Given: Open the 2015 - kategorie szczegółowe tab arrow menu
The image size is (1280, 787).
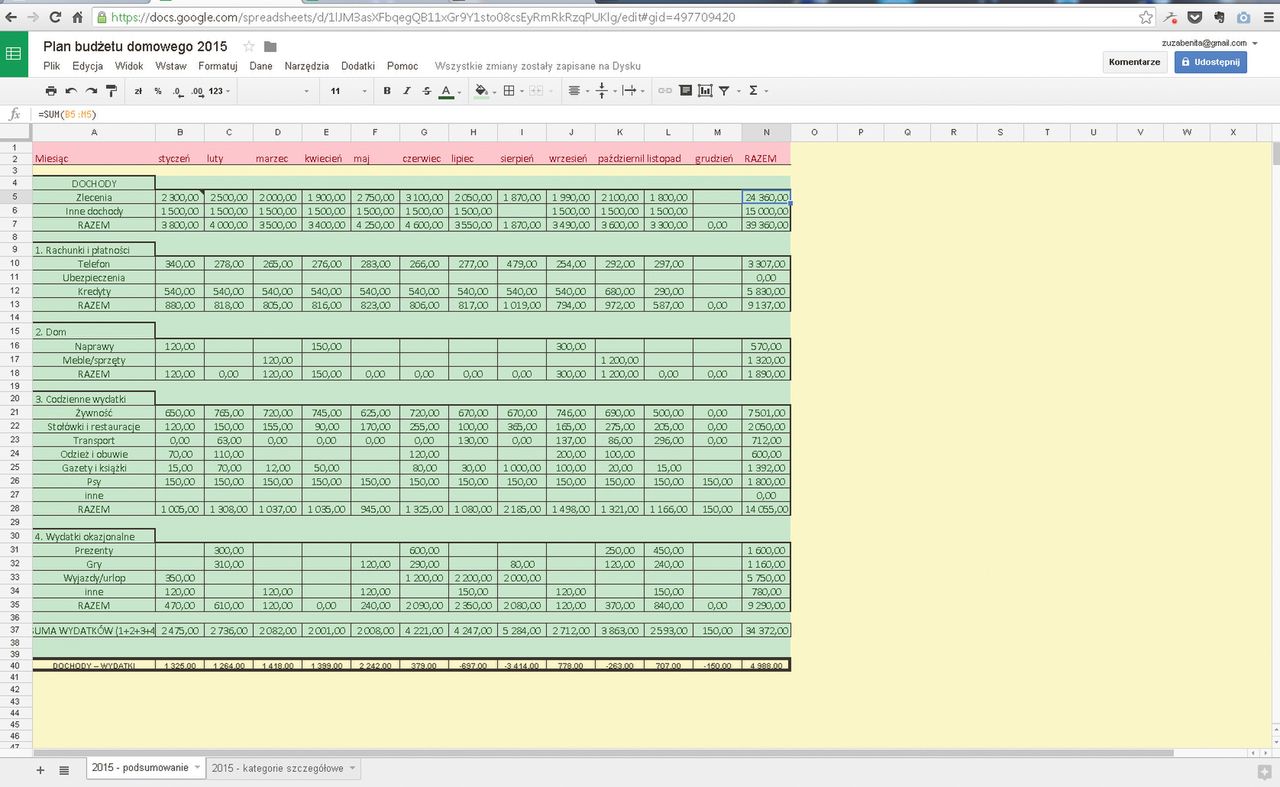Looking at the screenshot, I should coord(353,768).
